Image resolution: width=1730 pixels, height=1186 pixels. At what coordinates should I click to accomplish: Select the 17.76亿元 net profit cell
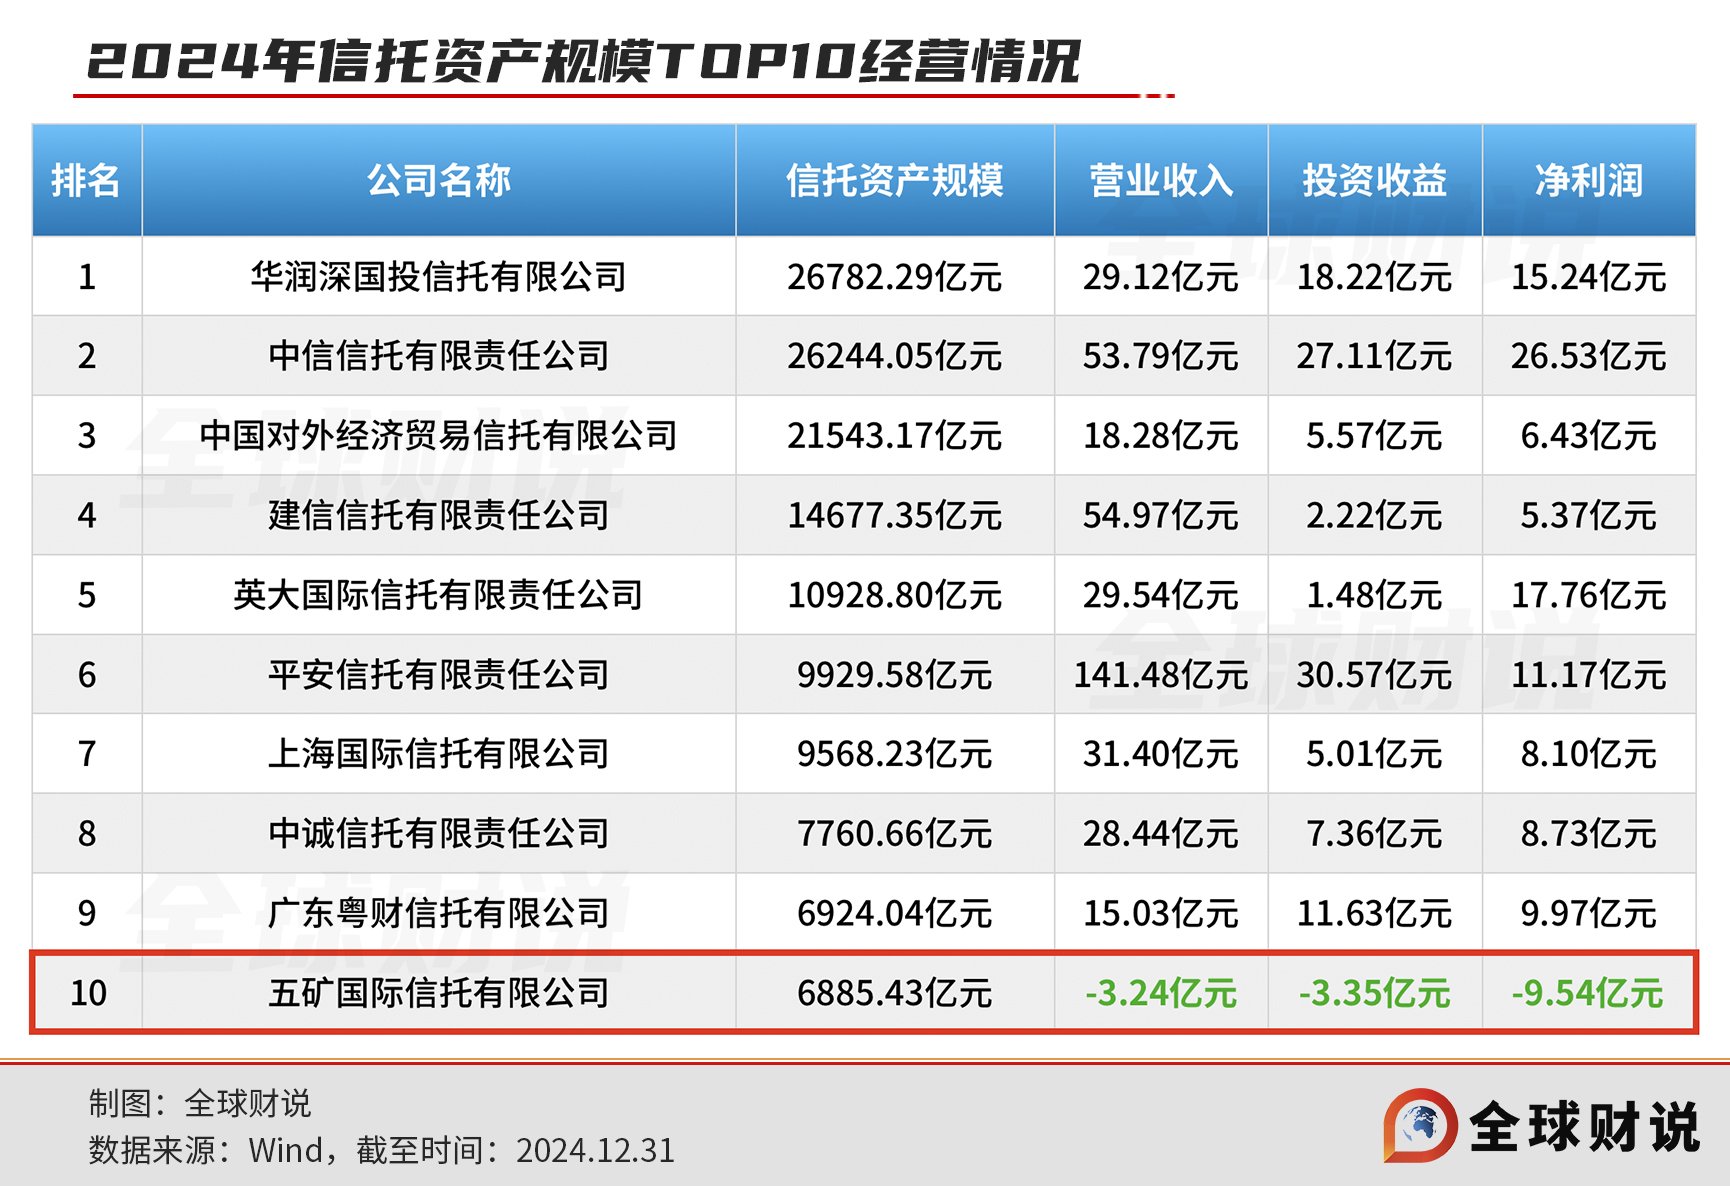click(x=1587, y=595)
